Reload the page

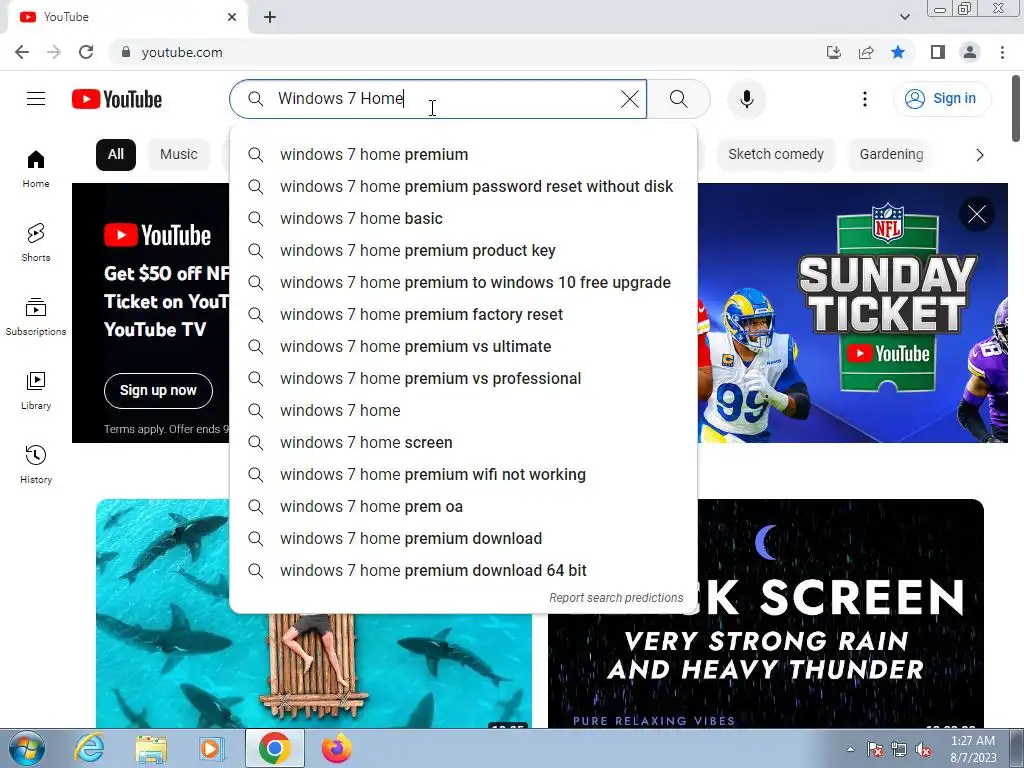tap(86, 52)
